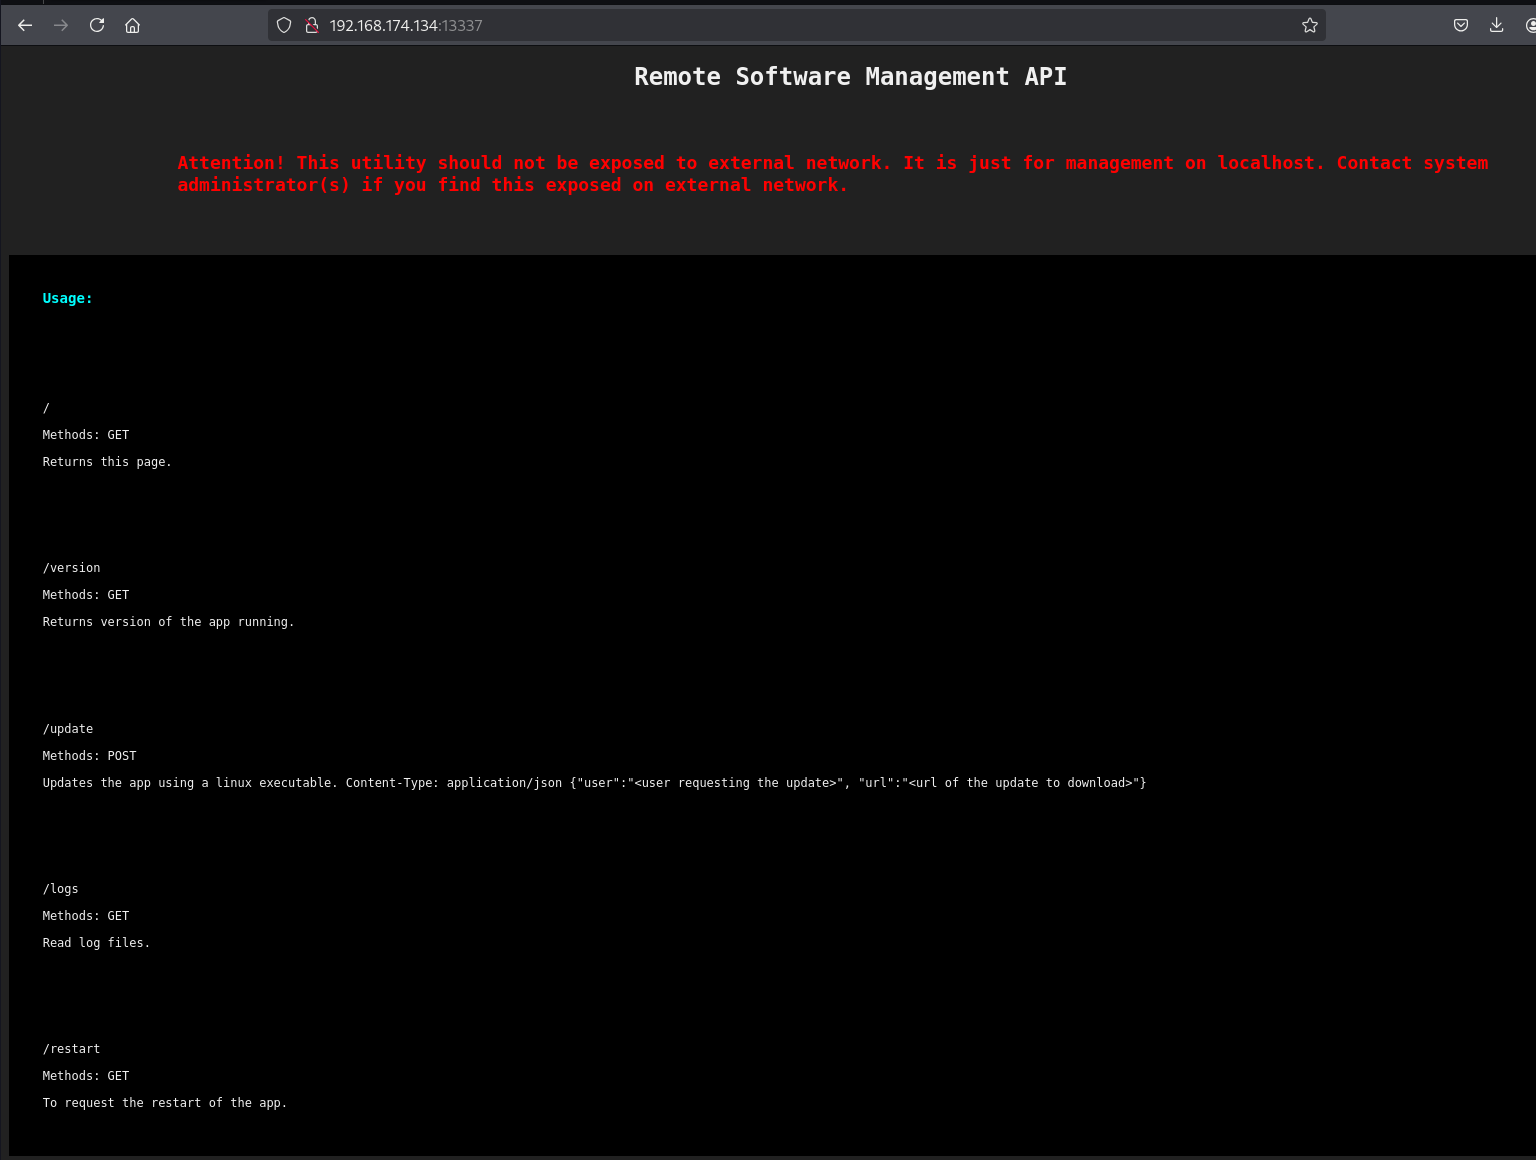Click the forward navigation arrow
This screenshot has height=1160, width=1536.
[61, 25]
